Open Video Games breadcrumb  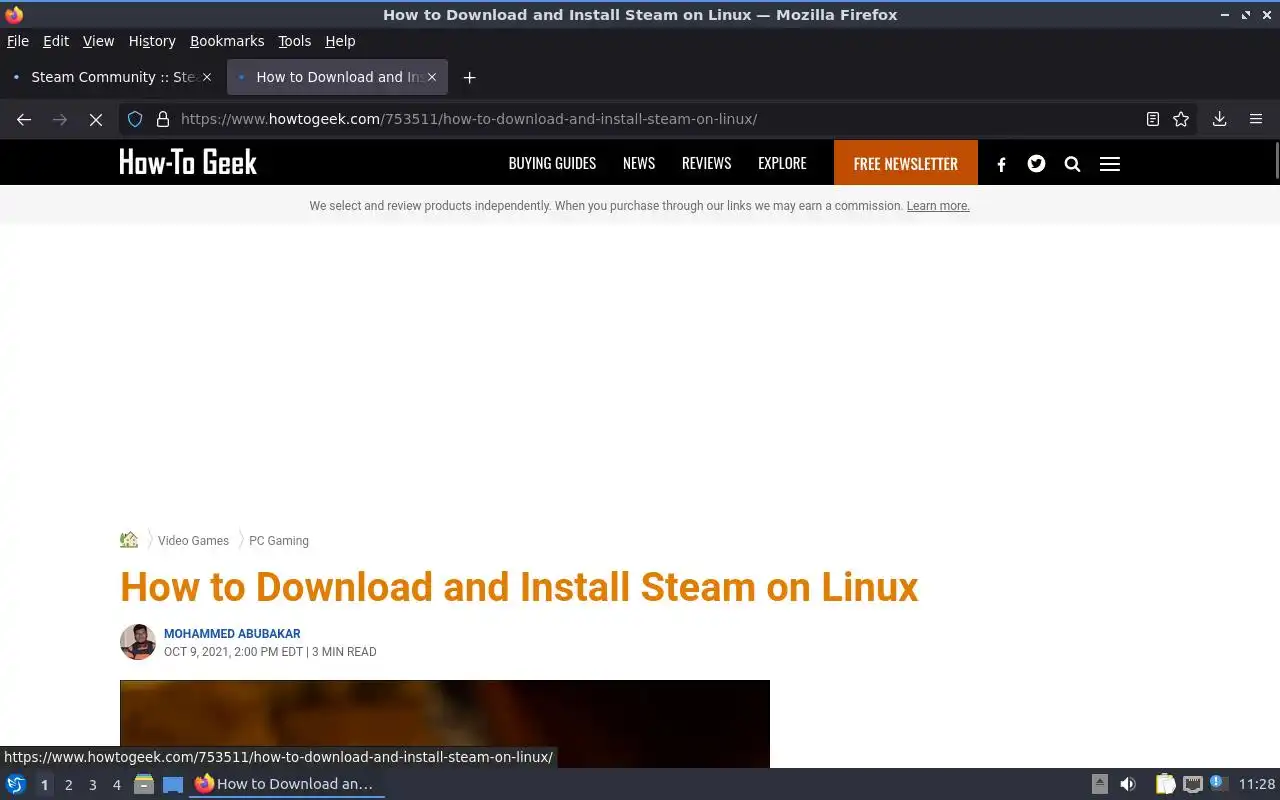[193, 541]
